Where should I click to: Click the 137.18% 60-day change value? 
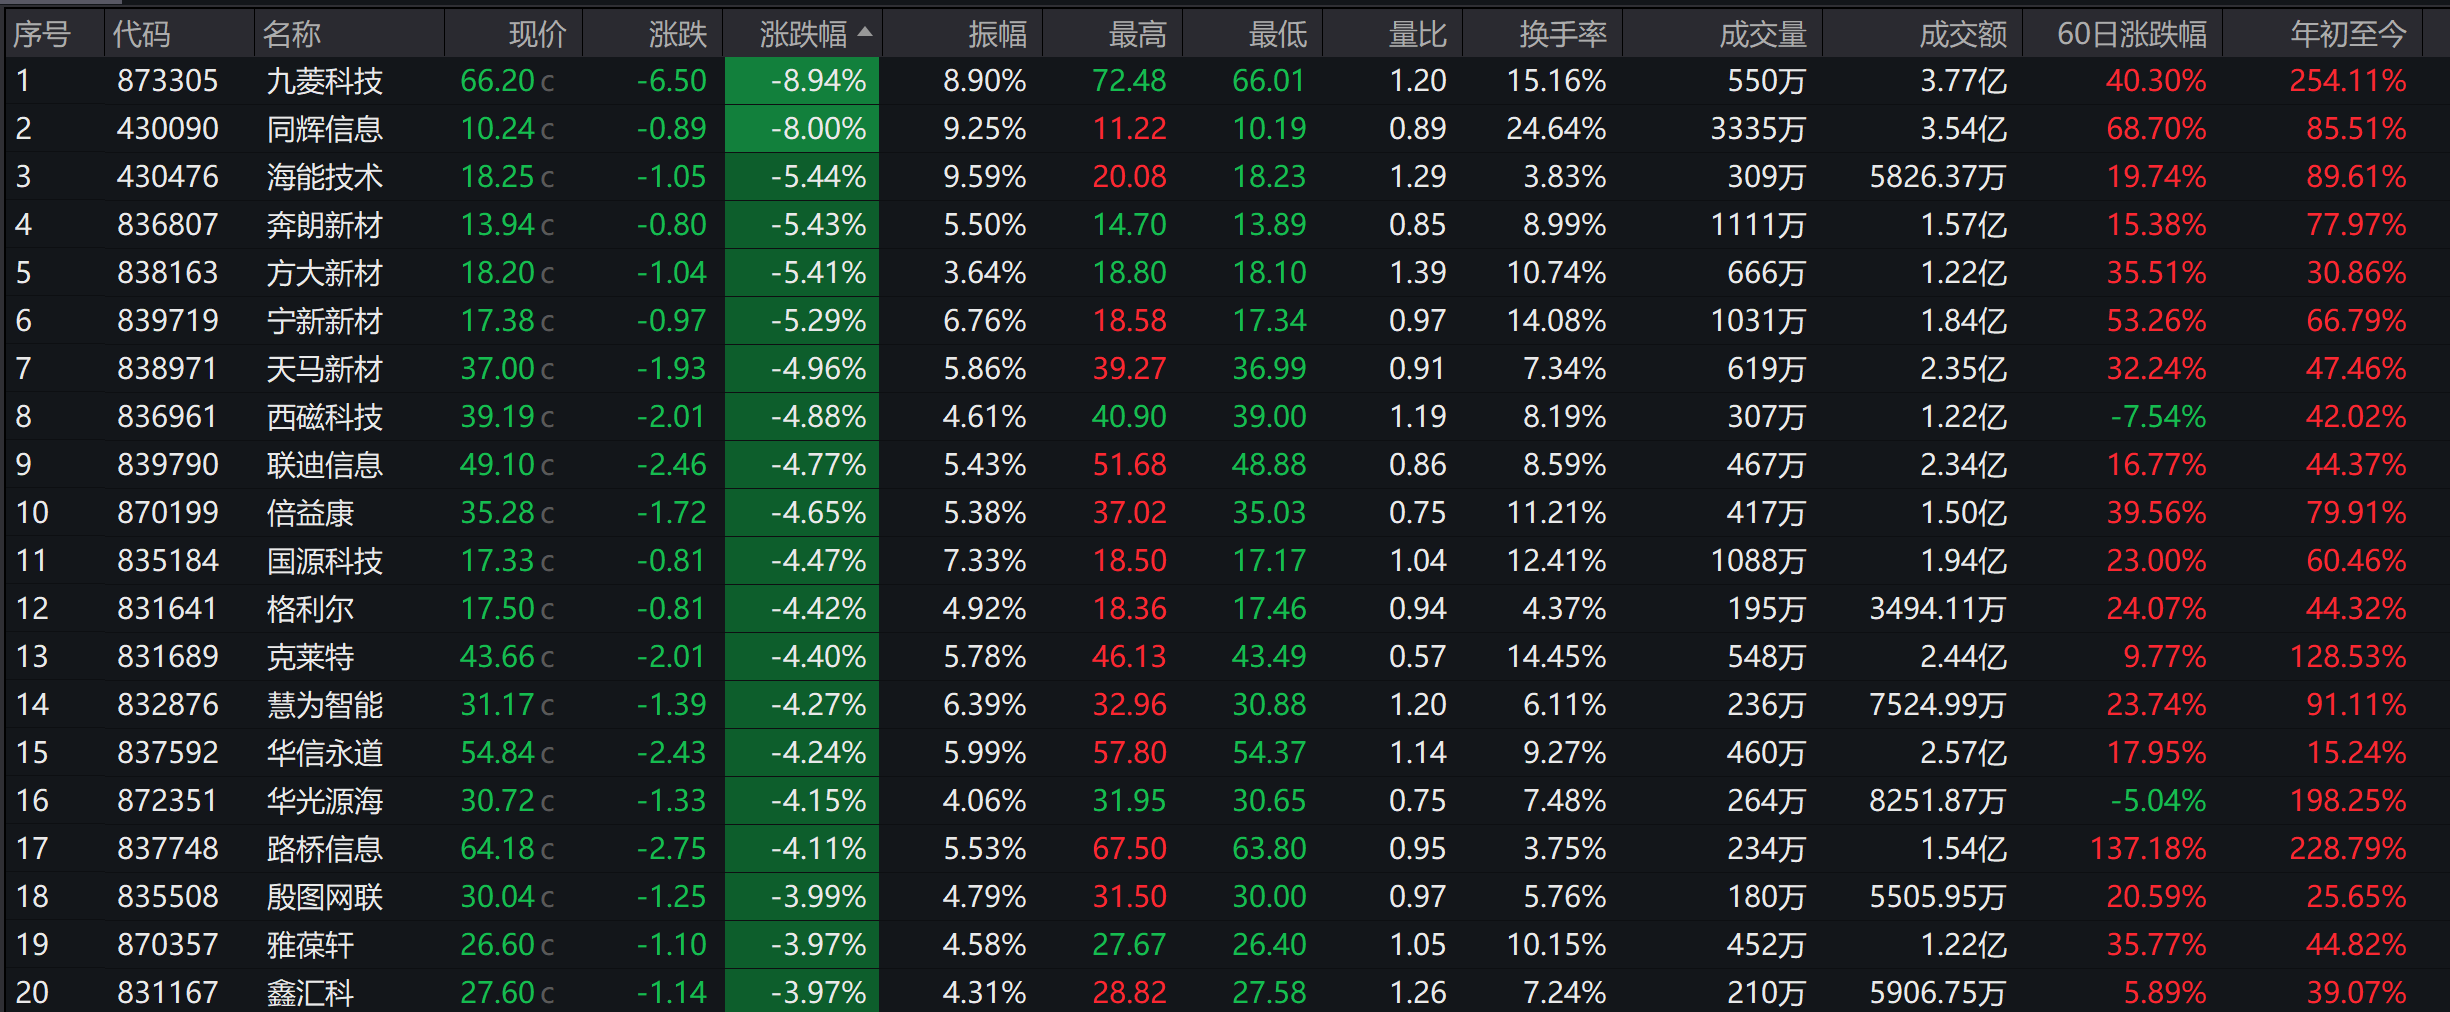pos(2148,849)
